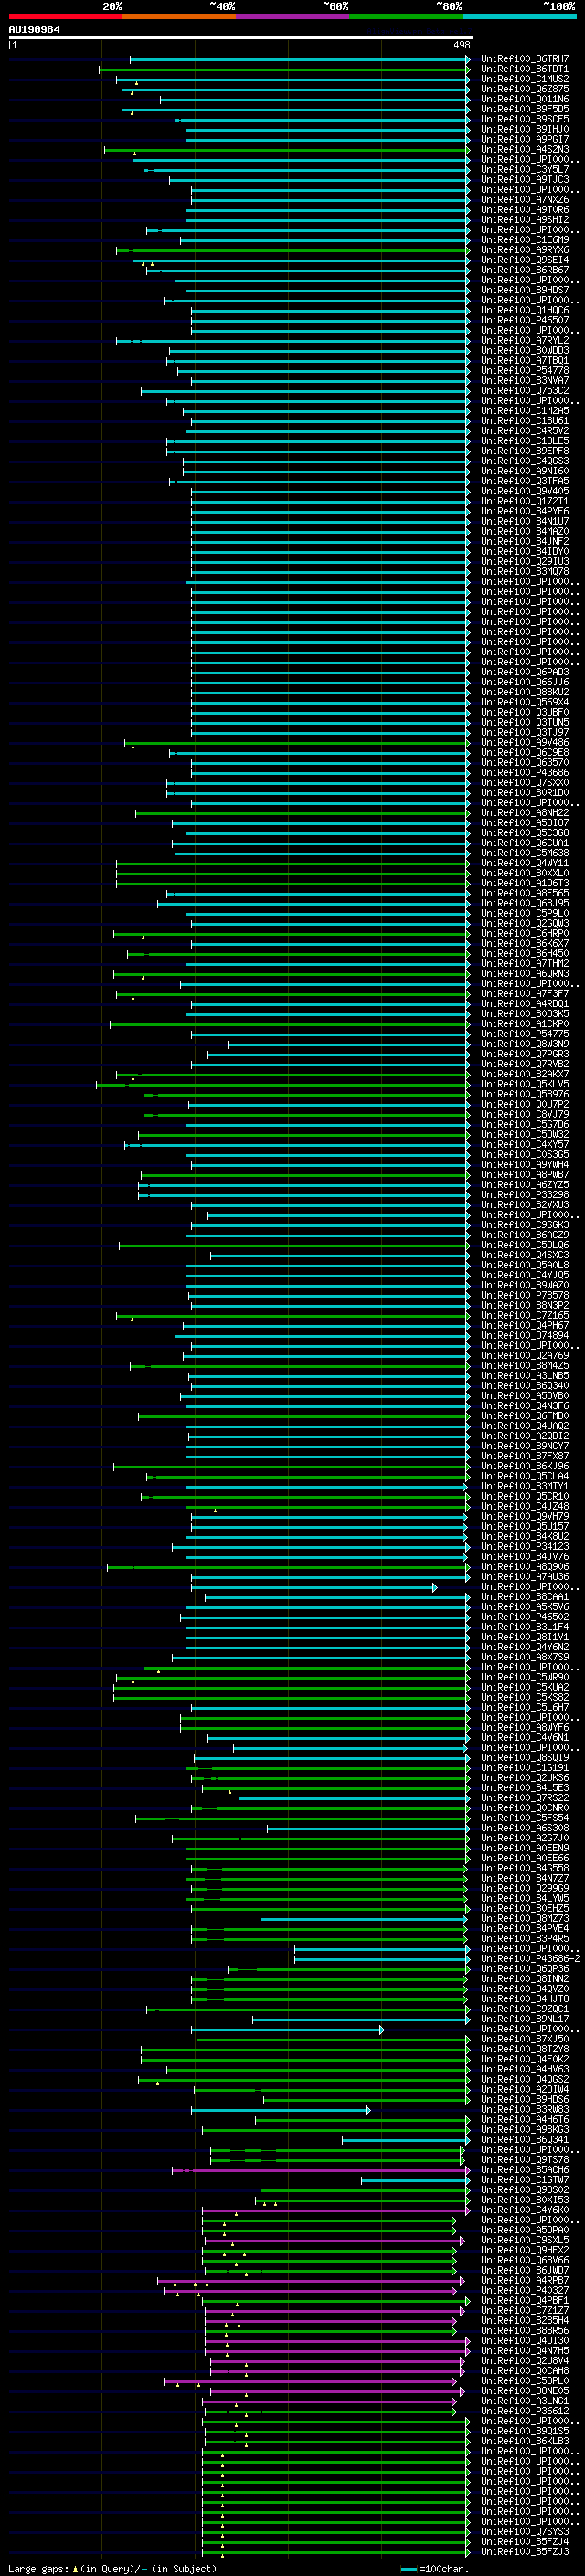Click the Large gaps legend text
Viewport: 585px width, 2576px height.
(x=112, y=2569)
